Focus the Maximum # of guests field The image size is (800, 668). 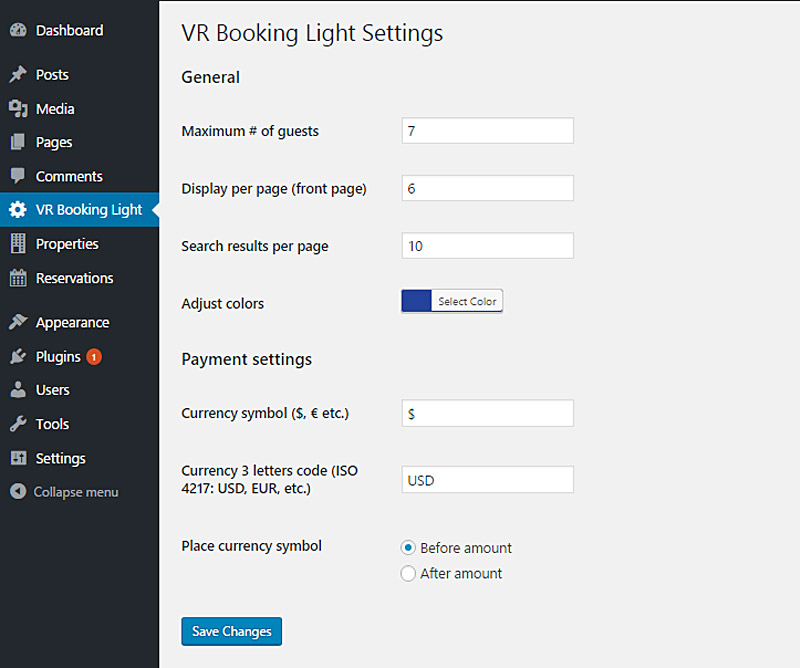(x=488, y=131)
